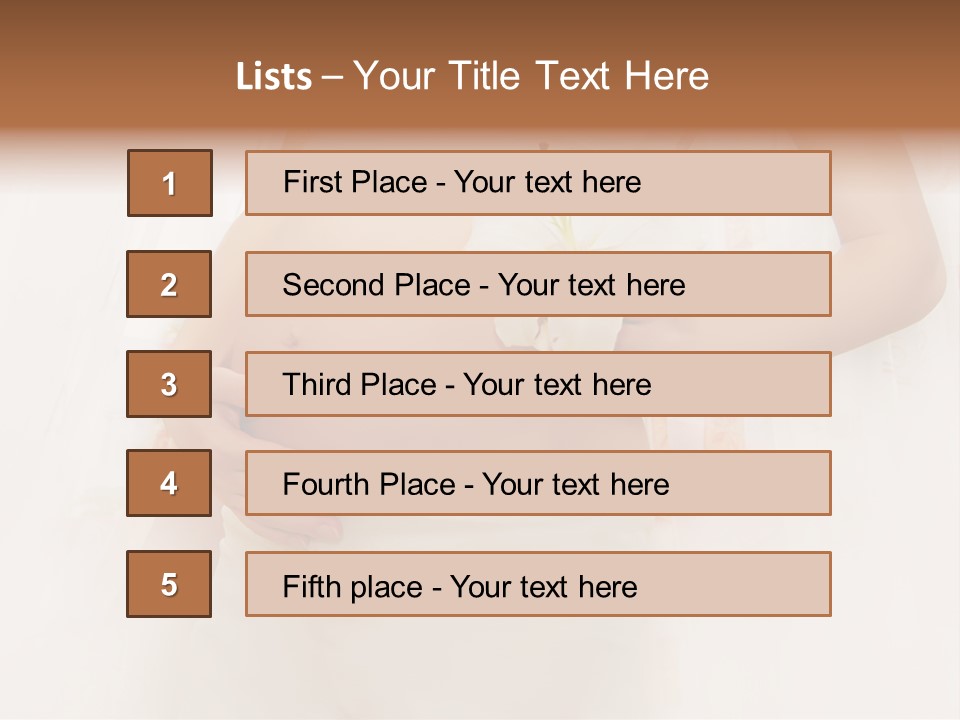
Task: Select the "First Place" text box
Action: click(538, 183)
